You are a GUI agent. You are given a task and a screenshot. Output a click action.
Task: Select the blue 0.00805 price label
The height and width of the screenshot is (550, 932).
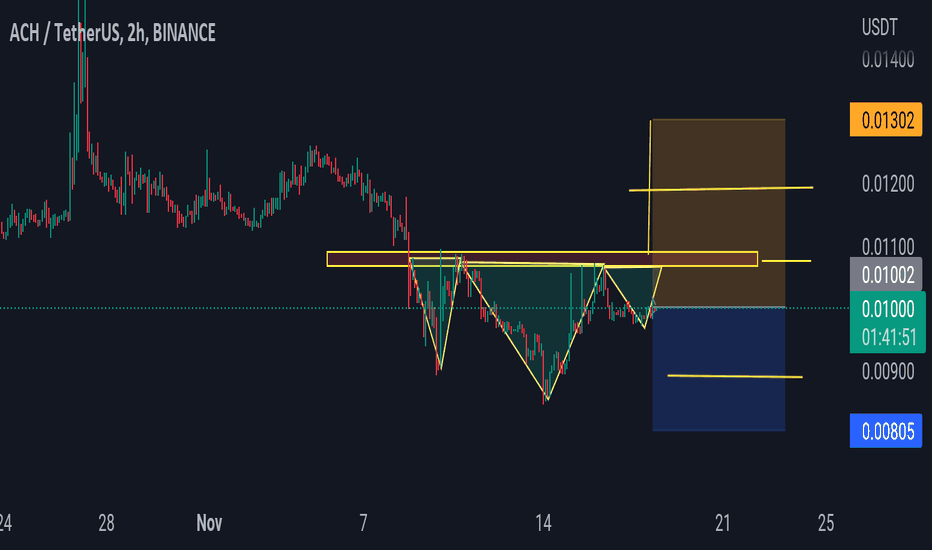pyautogui.click(x=886, y=430)
